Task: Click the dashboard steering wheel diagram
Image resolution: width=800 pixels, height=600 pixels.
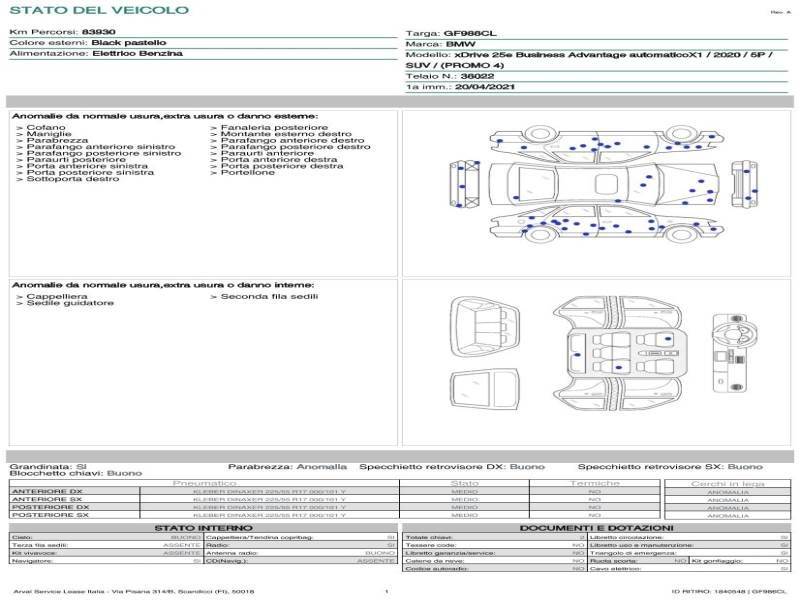Action: pyautogui.click(x=735, y=353)
